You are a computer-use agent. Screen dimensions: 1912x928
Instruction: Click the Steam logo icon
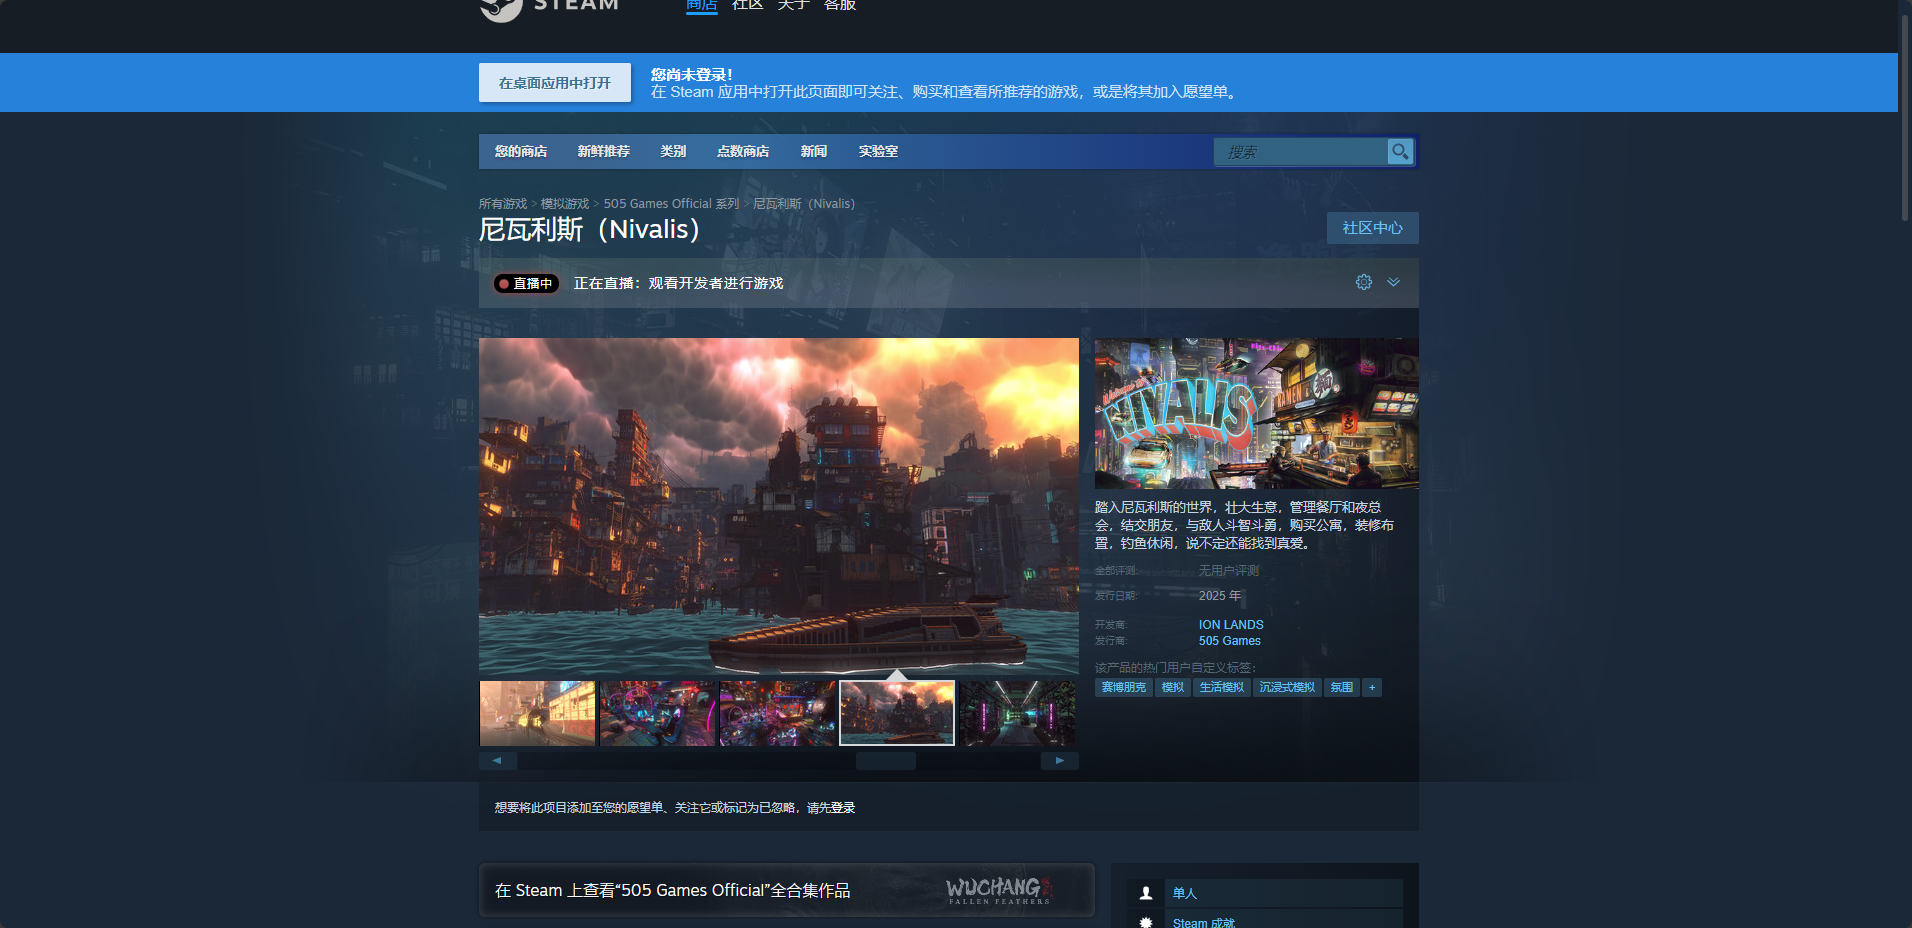click(x=501, y=8)
